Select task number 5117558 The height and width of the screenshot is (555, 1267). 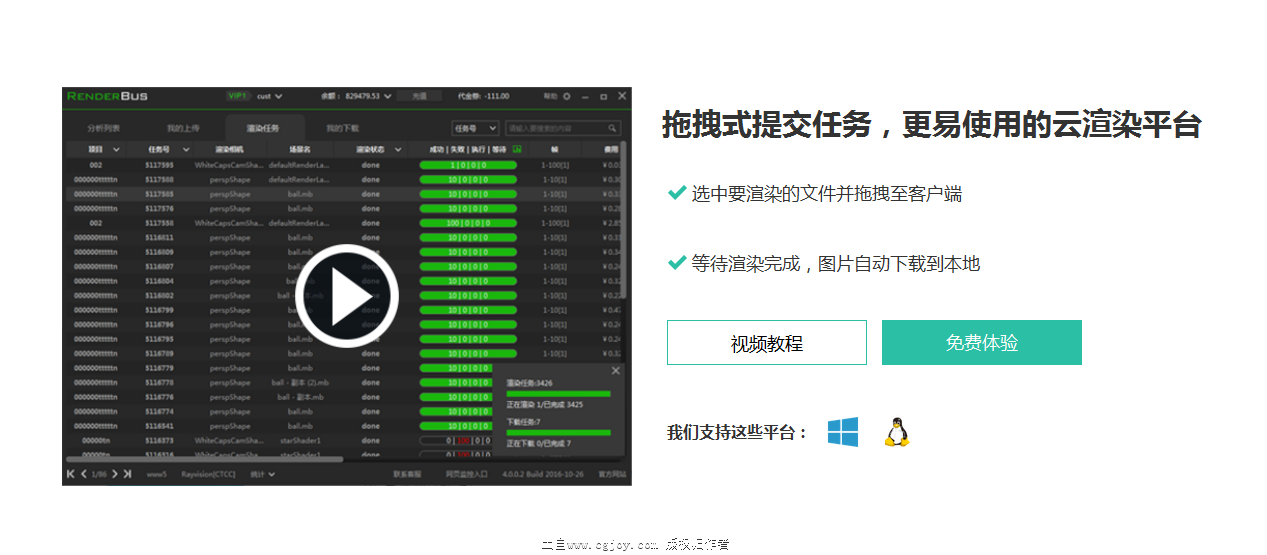159,223
